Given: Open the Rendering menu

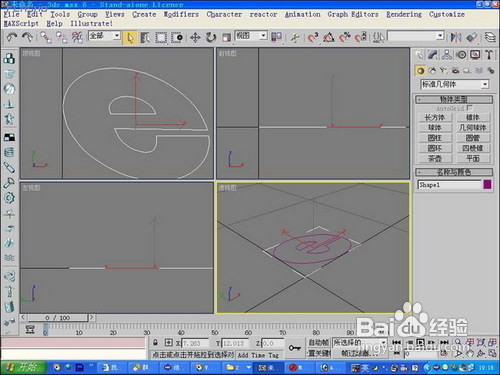Looking at the screenshot, I should coord(404,14).
